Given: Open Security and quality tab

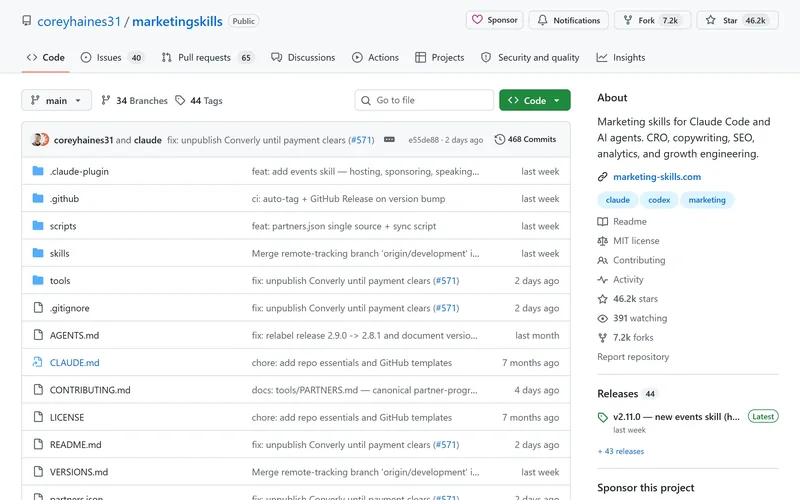Looking at the screenshot, I should tap(530, 58).
